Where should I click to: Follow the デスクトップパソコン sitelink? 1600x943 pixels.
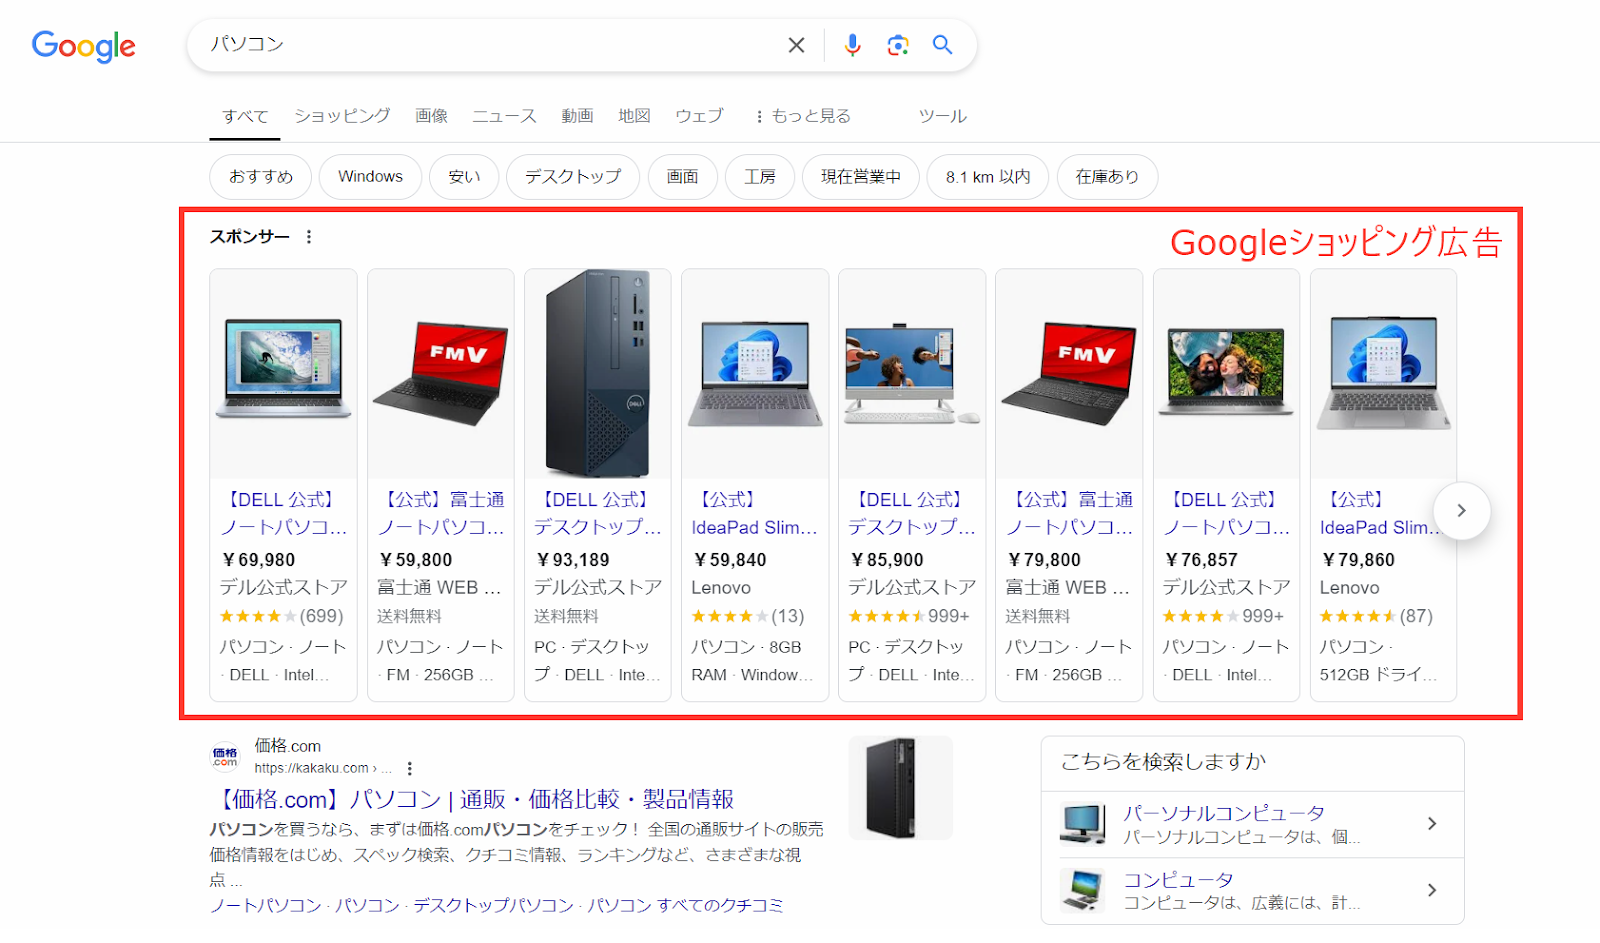(494, 905)
